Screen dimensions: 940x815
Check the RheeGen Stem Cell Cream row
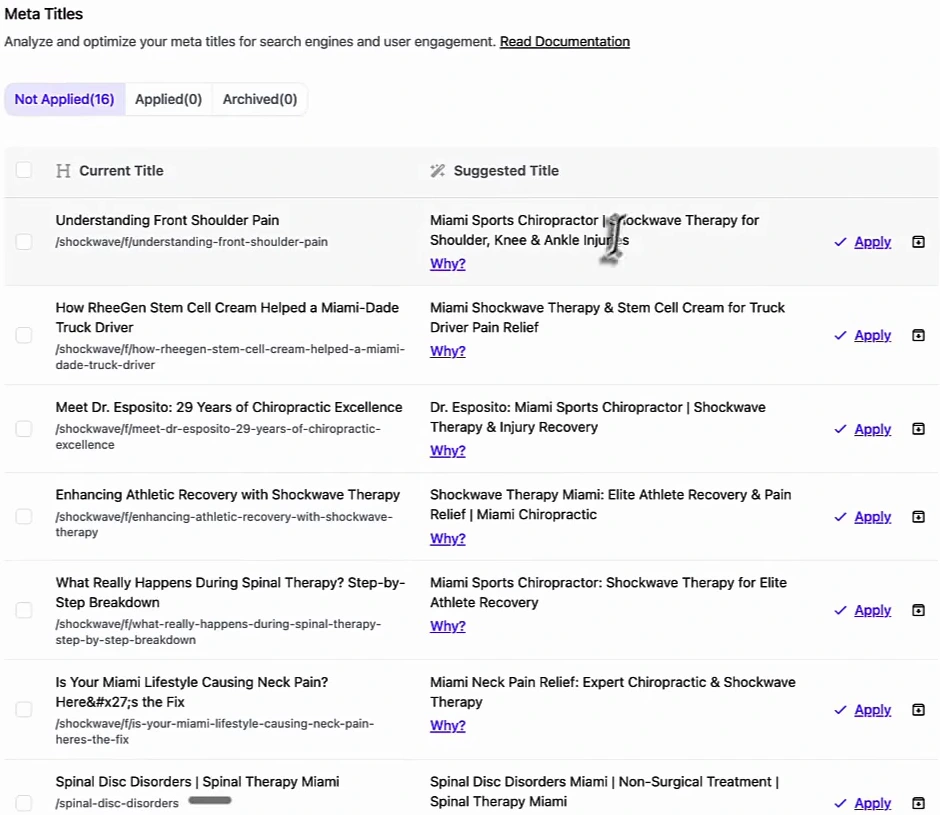pos(24,335)
